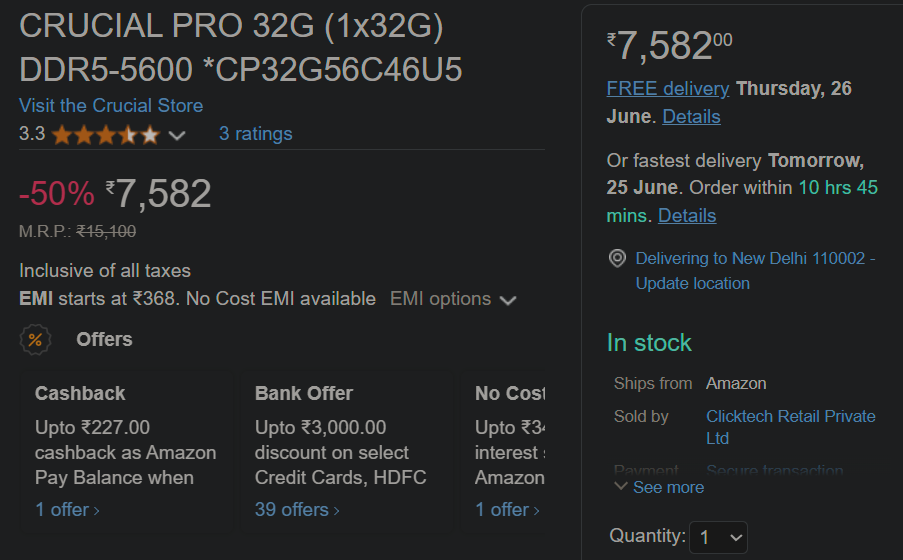This screenshot has width=903, height=560.
Task: Open the 3 ratings link
Action: click(x=256, y=134)
